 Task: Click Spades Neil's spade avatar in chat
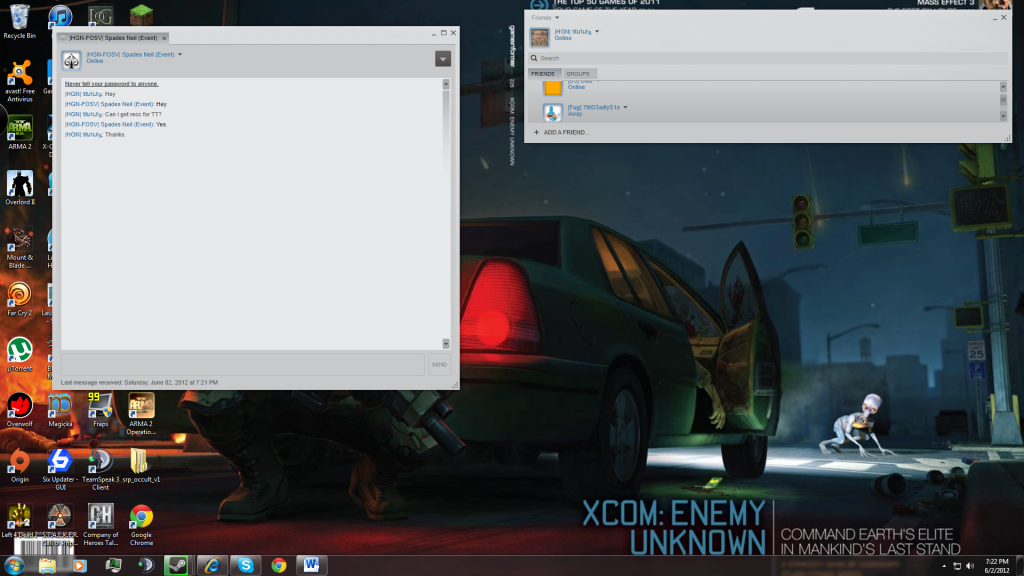coord(71,59)
